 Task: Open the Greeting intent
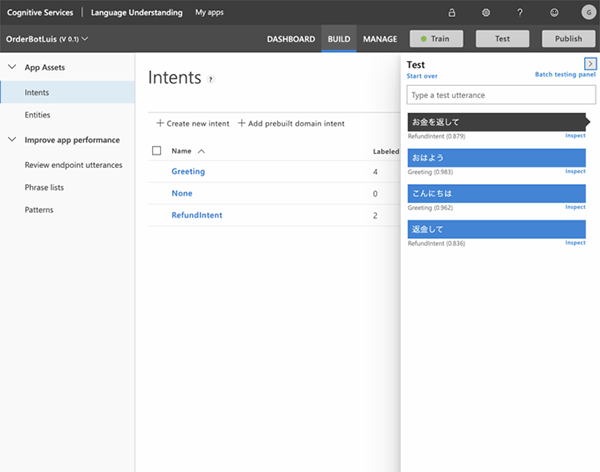click(x=188, y=171)
